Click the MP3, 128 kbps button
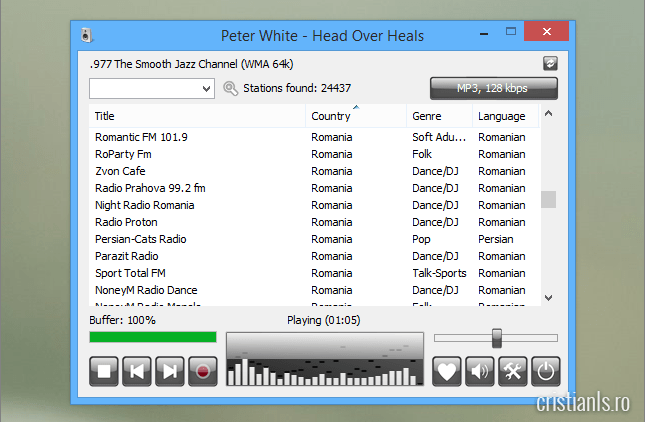 [493, 89]
